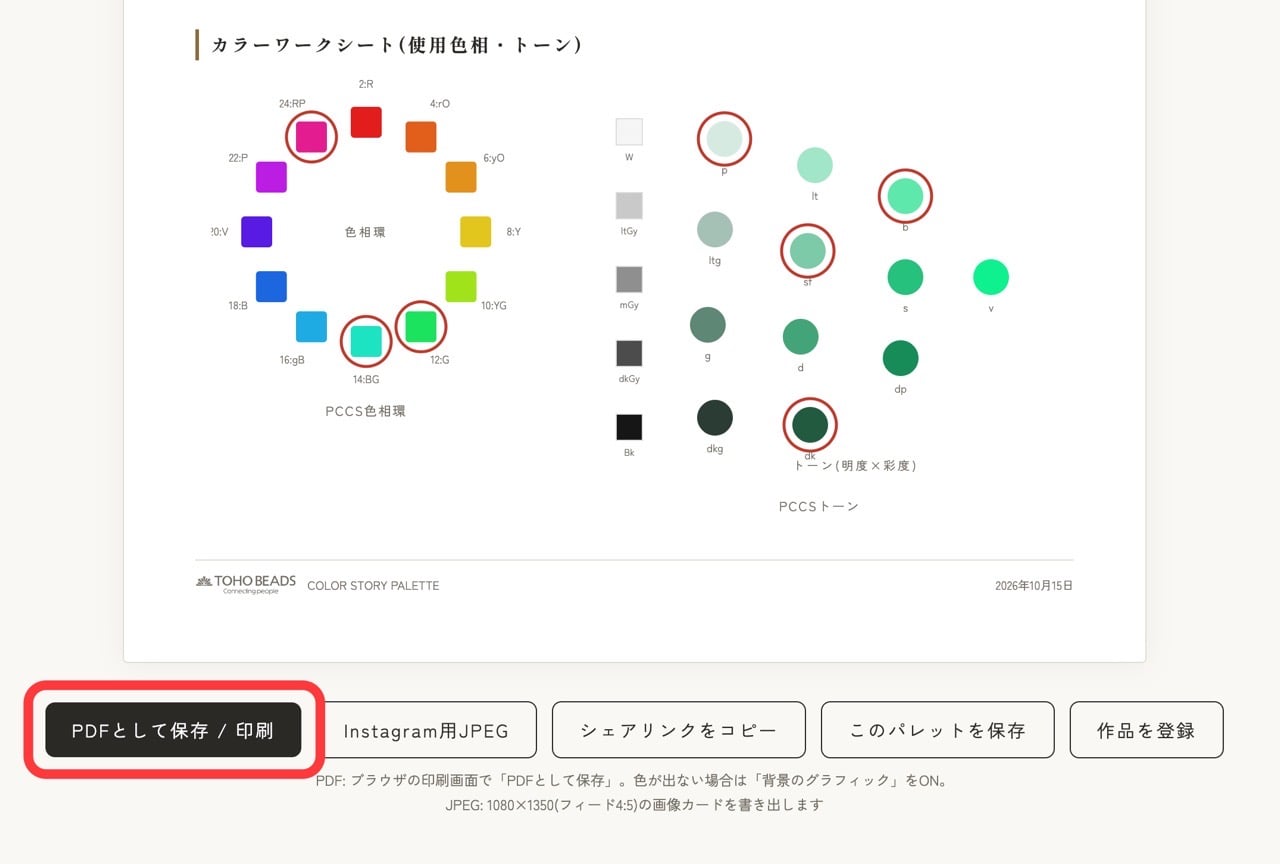Choose the circled sf soft tone dot

pos(807,251)
